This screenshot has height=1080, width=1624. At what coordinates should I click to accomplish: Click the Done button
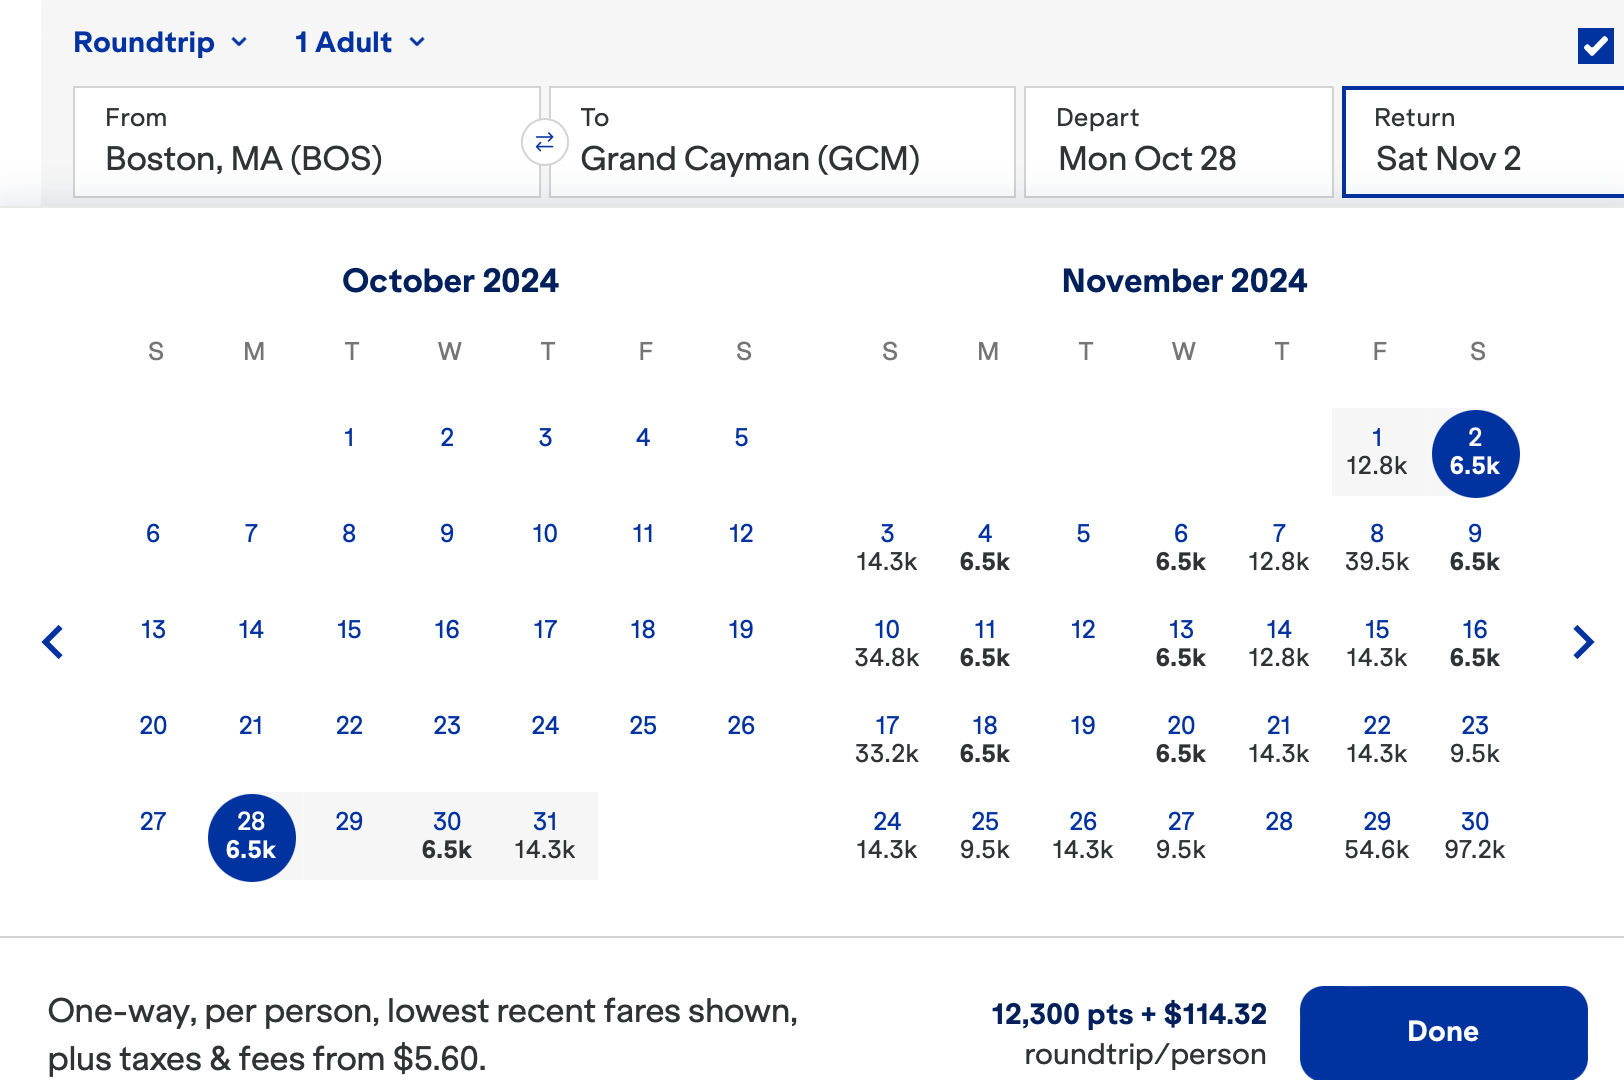click(1443, 1031)
